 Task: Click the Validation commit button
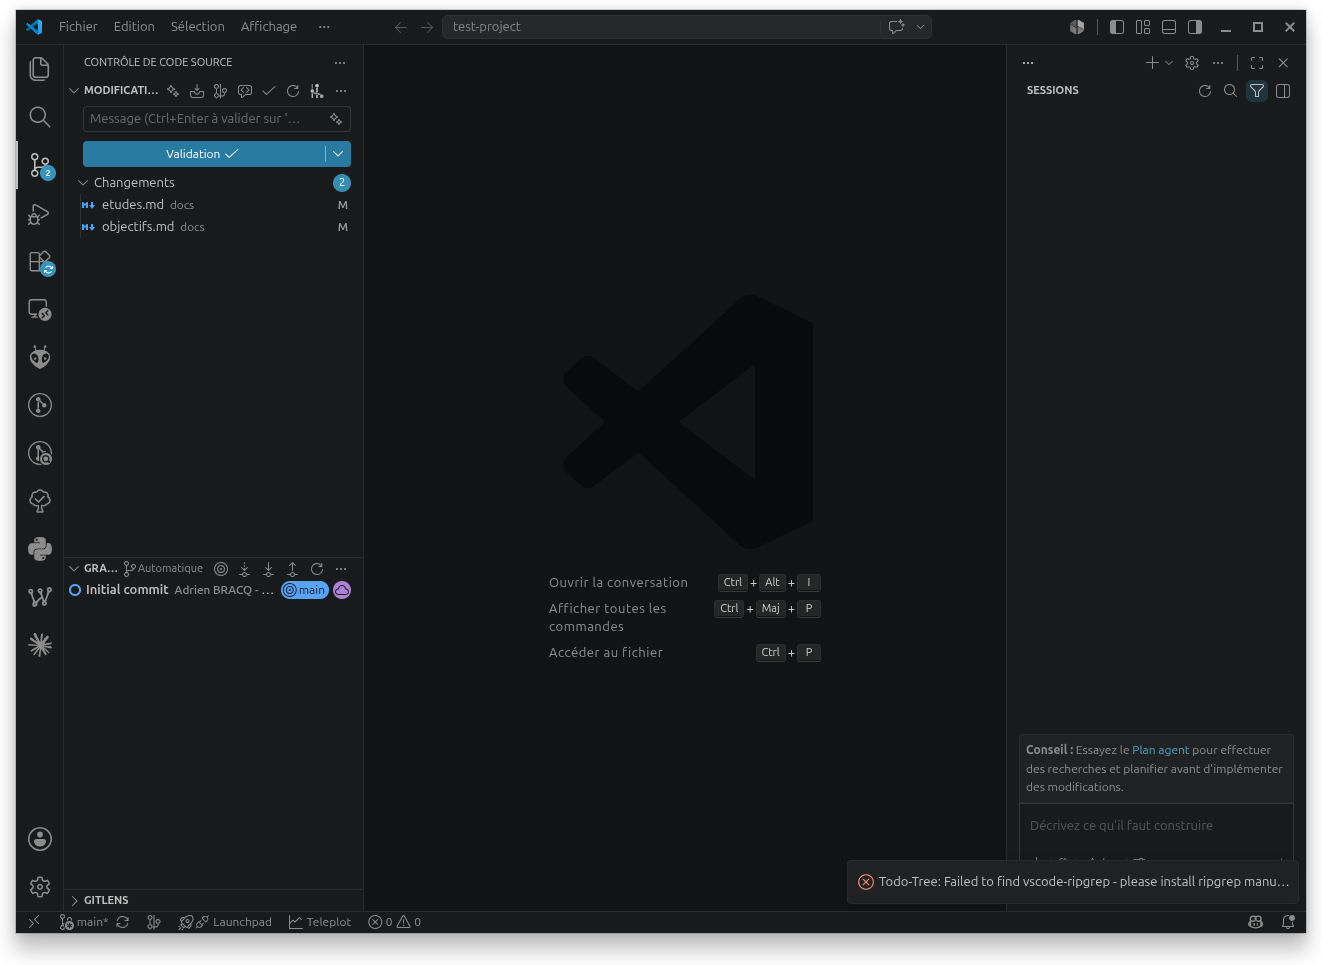coord(204,154)
